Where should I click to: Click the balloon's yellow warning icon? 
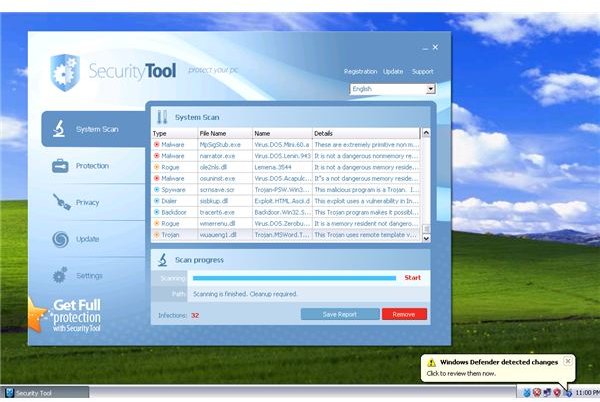point(431,362)
